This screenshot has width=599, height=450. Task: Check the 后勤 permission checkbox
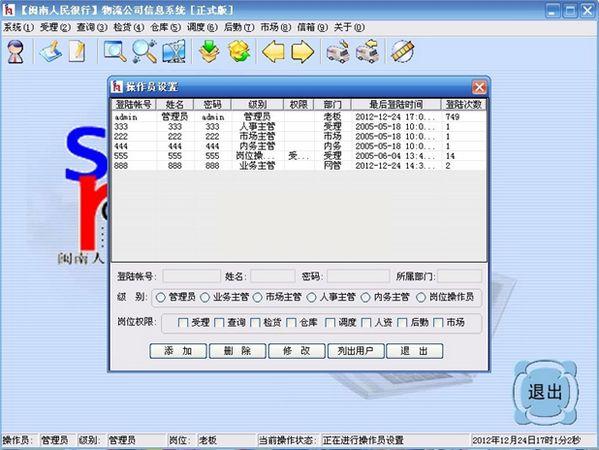tap(402, 323)
